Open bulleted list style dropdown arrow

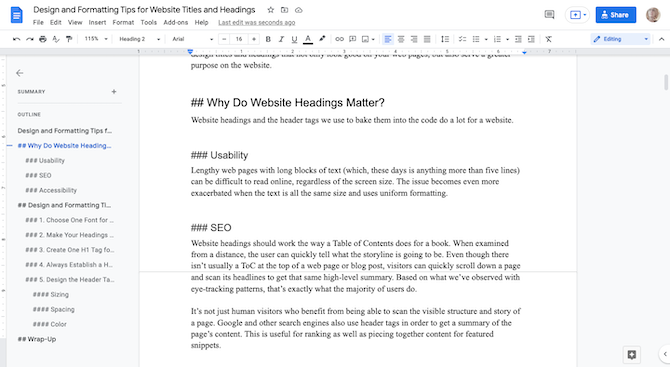pos(486,39)
